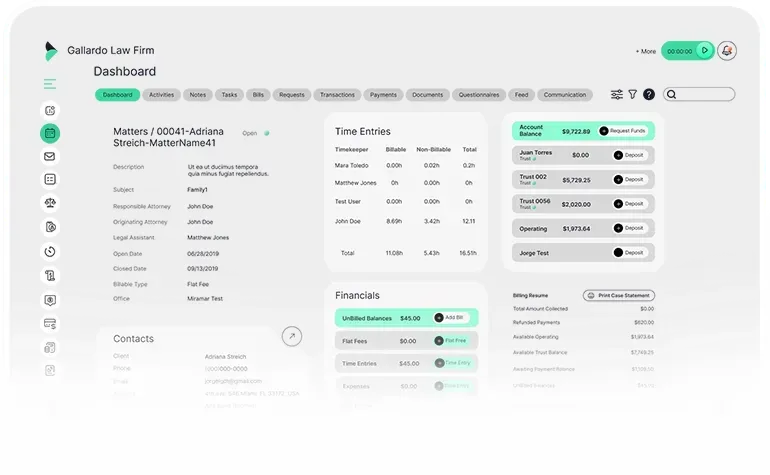This screenshot has width=770, height=475.
Task: Select timekeeper Mara Toledo row
Action: (x=406, y=166)
